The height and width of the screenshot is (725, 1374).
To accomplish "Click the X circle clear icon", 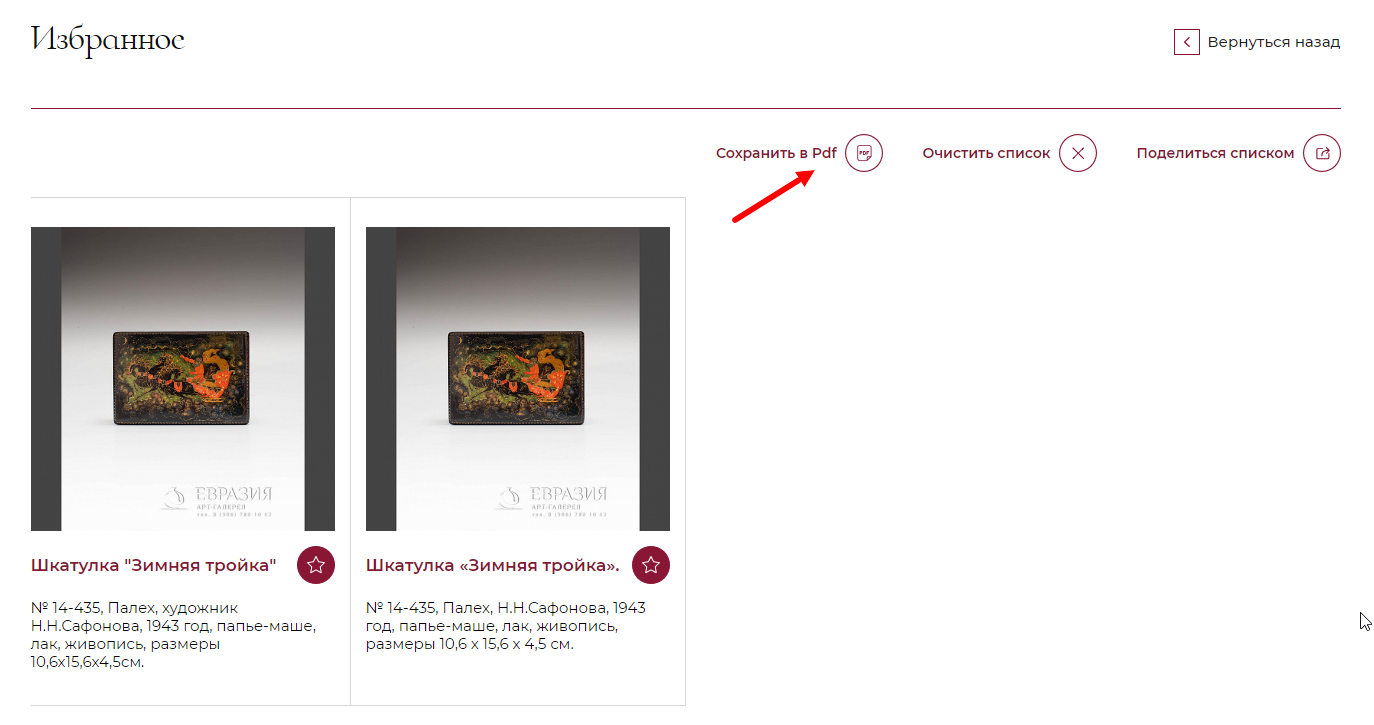I will click(1078, 153).
